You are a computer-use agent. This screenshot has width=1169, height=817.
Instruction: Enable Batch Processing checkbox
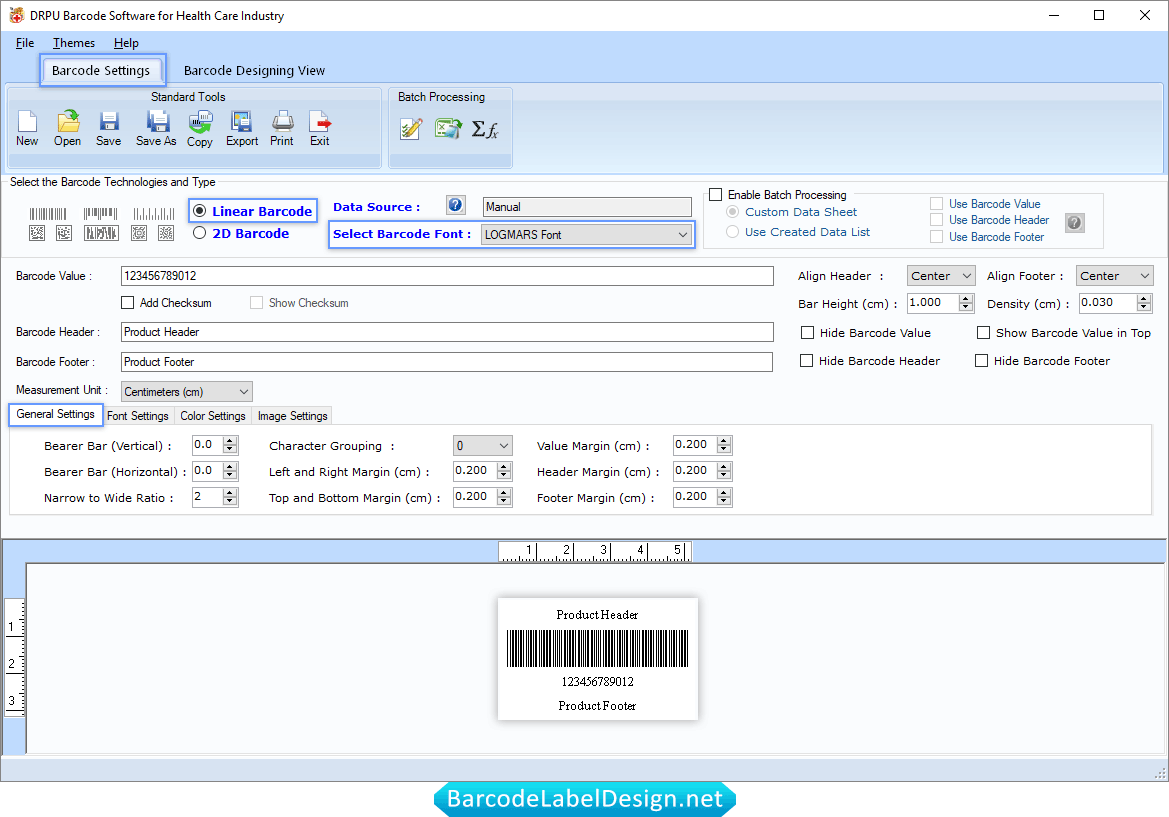716,195
